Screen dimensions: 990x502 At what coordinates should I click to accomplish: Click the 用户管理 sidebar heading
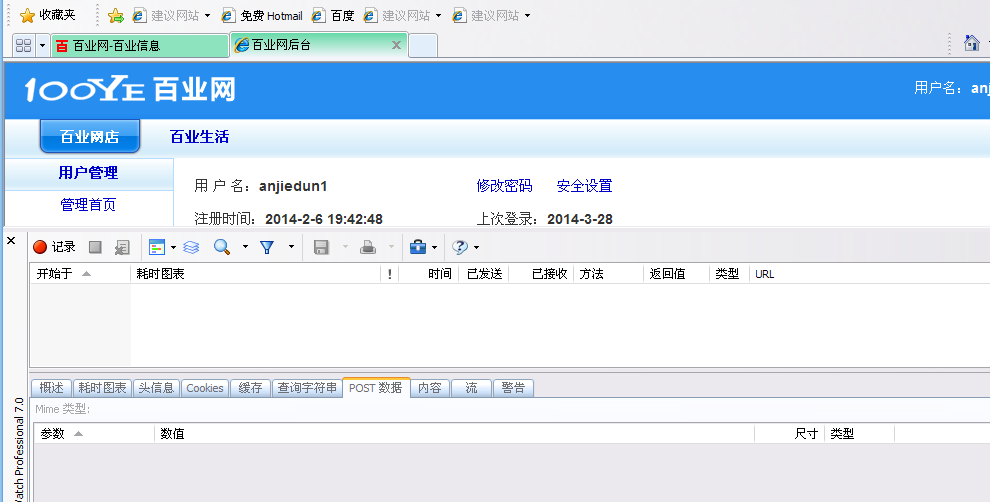(x=88, y=173)
